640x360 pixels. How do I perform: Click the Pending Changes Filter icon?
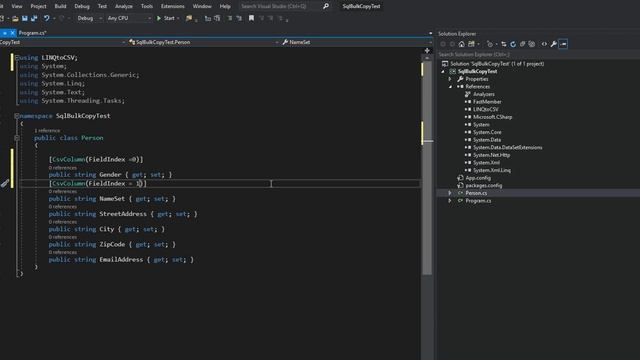pos(490,44)
